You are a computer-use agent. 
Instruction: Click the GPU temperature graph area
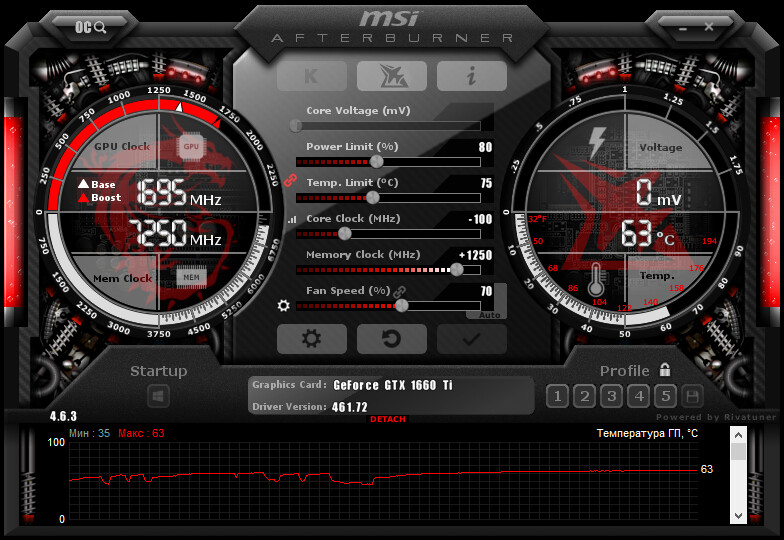click(x=383, y=480)
